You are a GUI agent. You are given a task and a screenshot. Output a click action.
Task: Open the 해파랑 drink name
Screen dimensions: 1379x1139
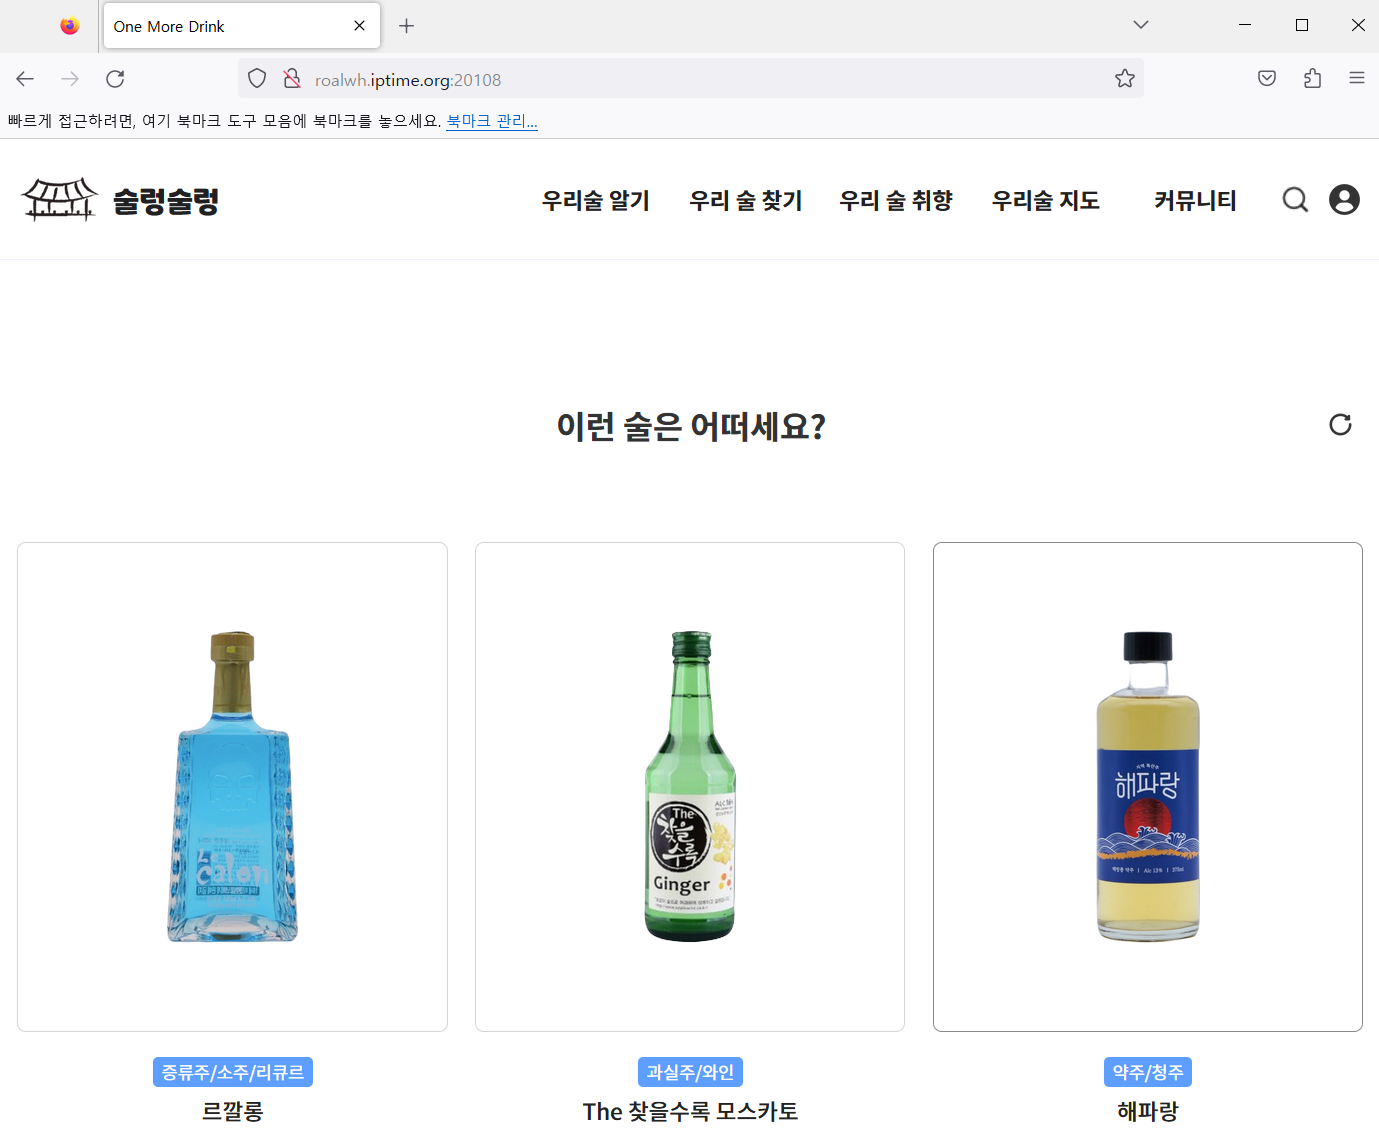(1148, 1111)
